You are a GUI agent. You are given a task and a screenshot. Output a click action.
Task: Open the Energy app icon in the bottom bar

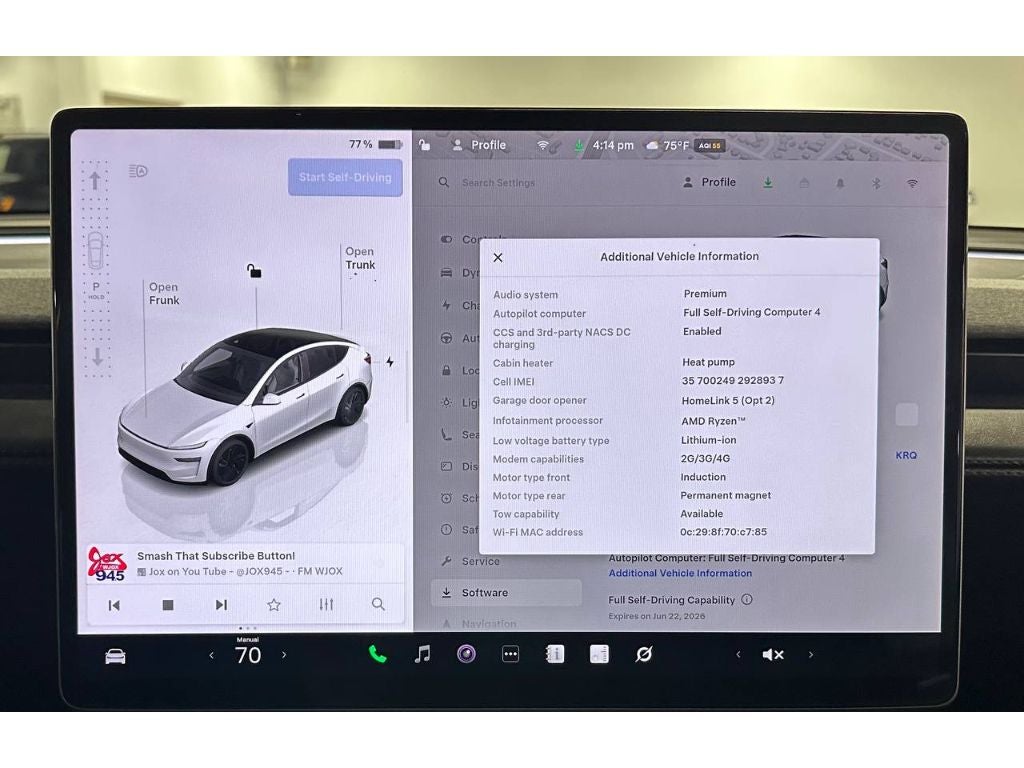coord(599,654)
